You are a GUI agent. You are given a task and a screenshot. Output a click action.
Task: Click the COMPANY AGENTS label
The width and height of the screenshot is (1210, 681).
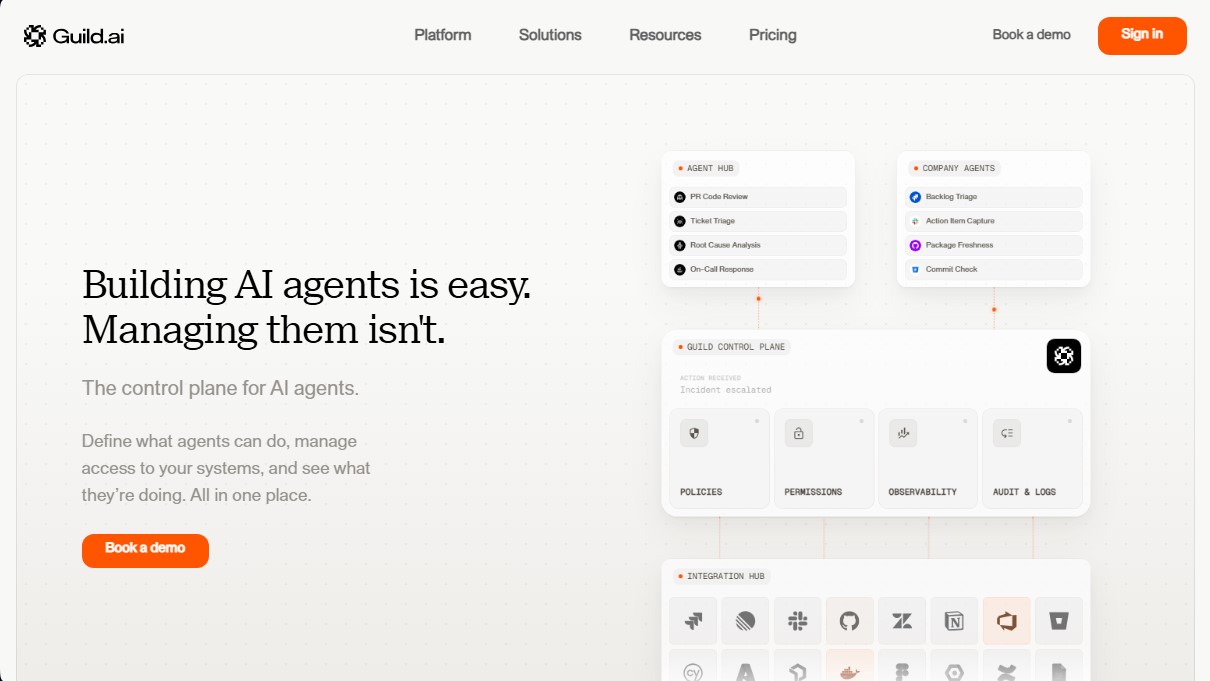tap(955, 168)
